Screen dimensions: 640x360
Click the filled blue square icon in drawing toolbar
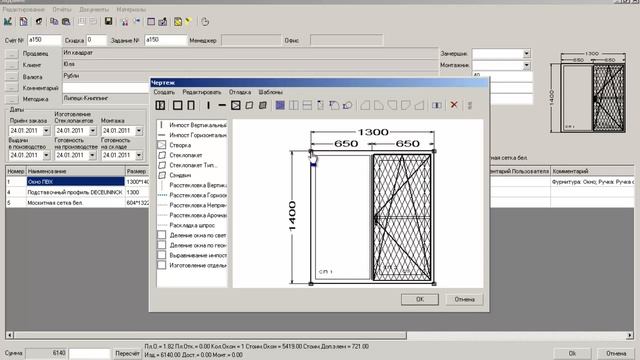280,105
